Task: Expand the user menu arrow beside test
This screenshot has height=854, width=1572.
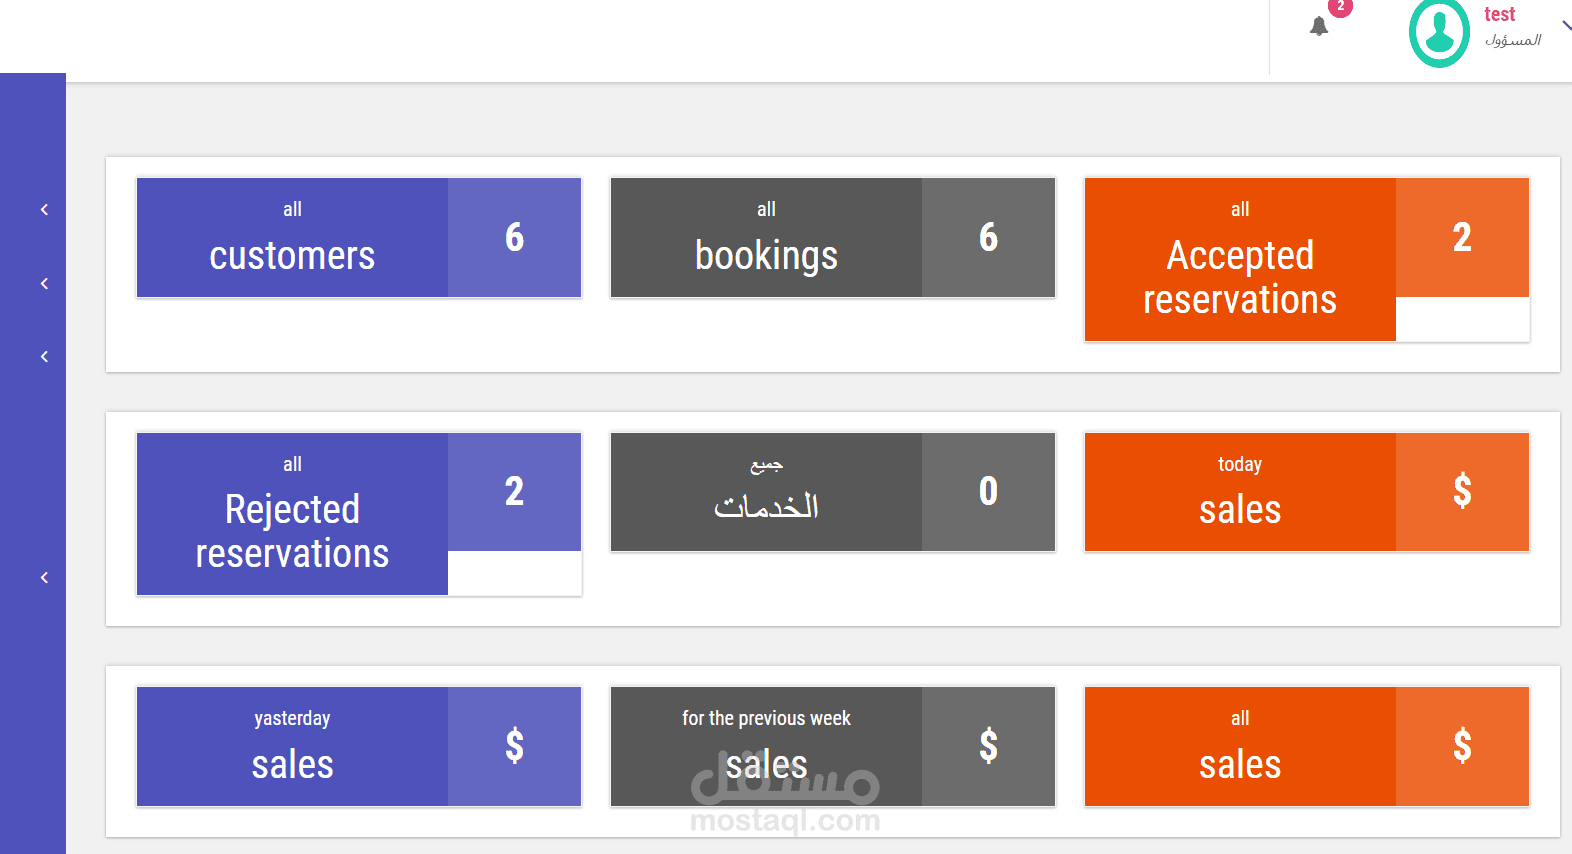Action: point(1566,26)
